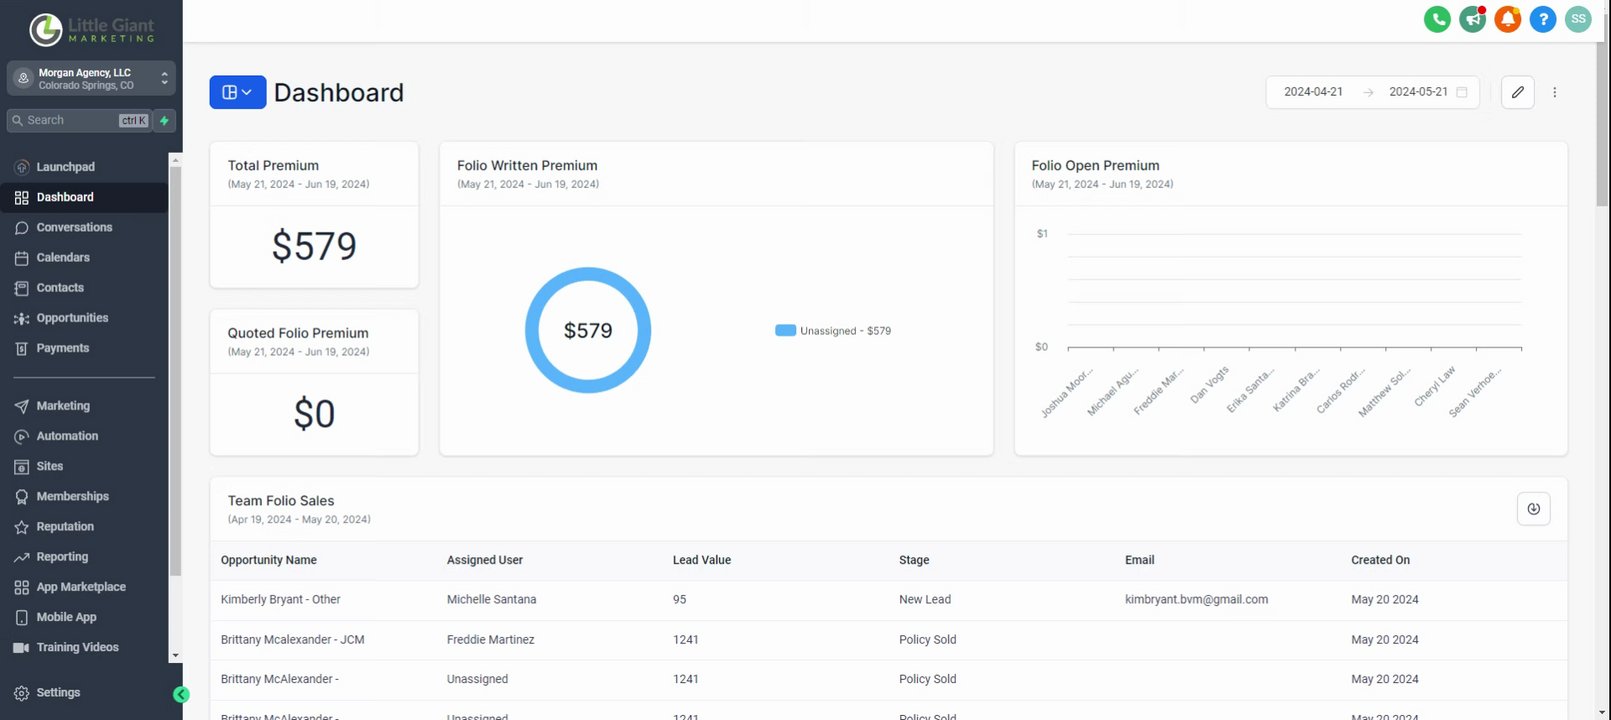1611x720 pixels.
Task: Open the SS user avatar menu
Action: [1578, 19]
